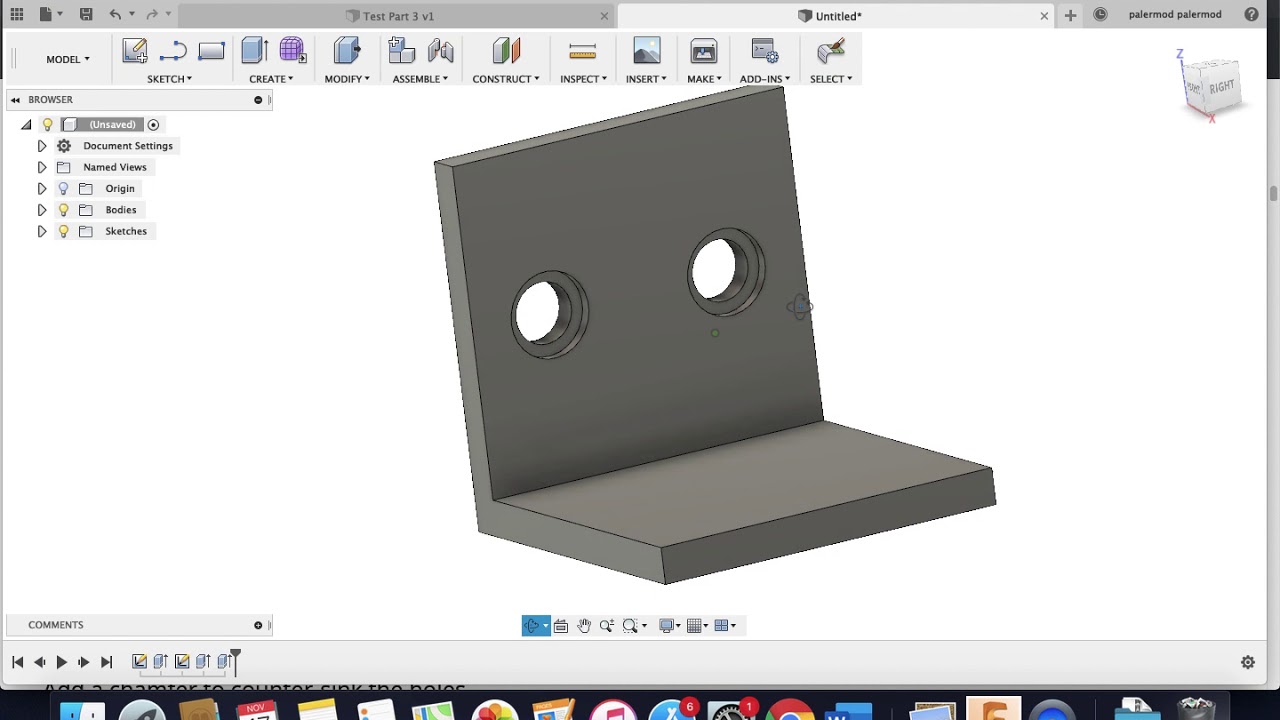Select the Line sketch tool icon
Image resolution: width=1280 pixels, height=720 pixels.
point(173,51)
